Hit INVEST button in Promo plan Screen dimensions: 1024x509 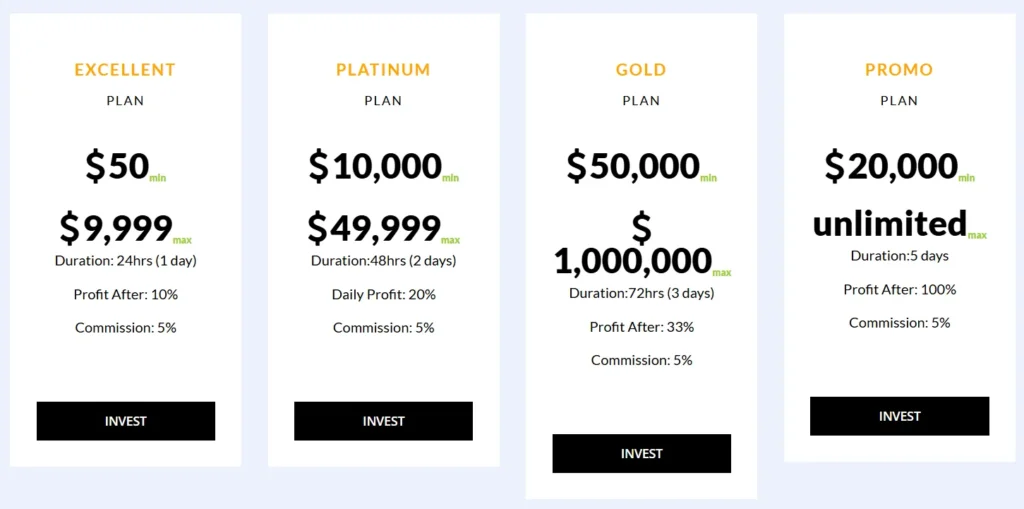coord(899,416)
